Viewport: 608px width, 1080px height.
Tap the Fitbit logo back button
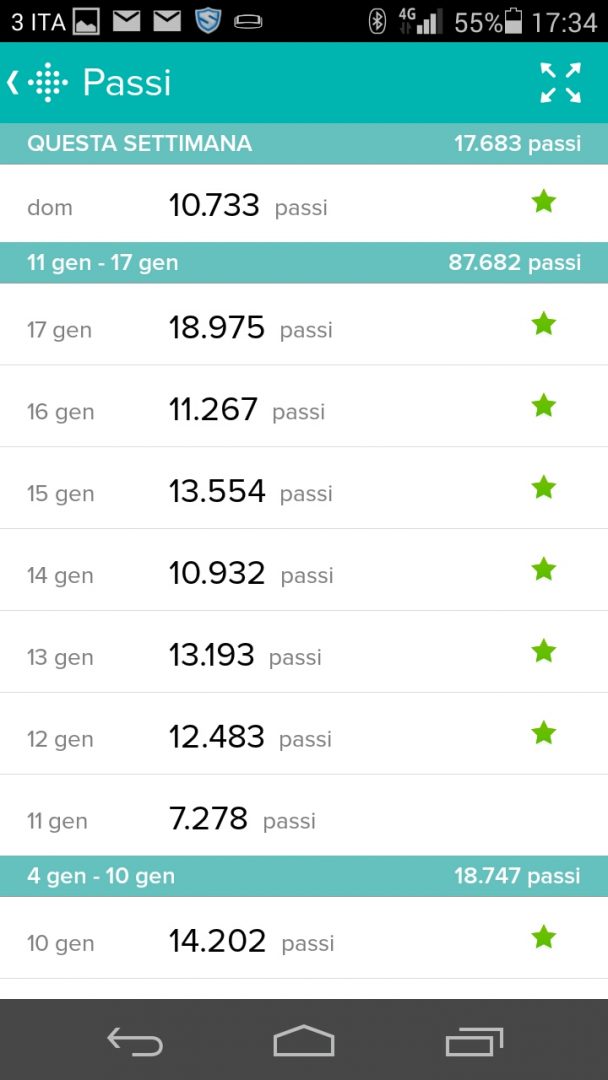[x=37, y=82]
